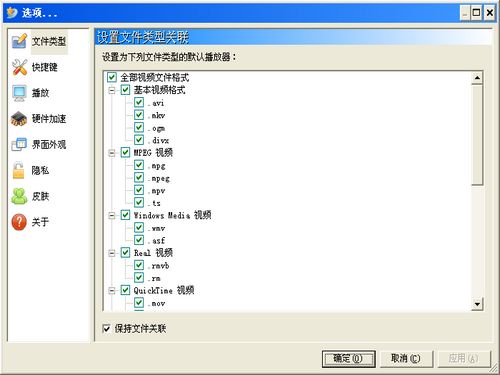This screenshot has width=500, height=375.
Task: Uncheck the .mov file type
Action: 139,303
